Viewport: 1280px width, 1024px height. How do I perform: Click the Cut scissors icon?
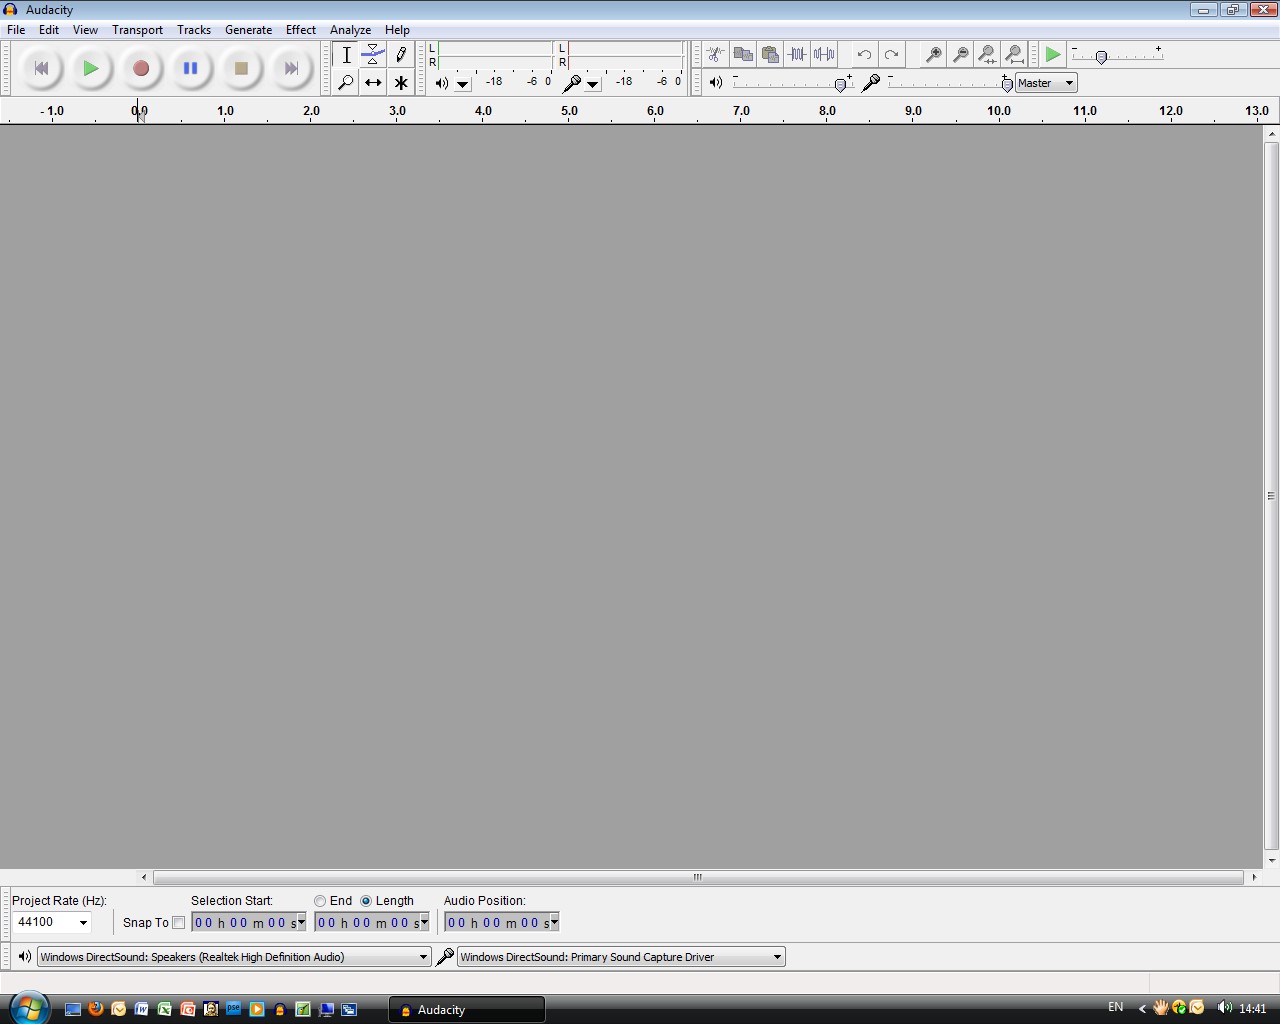click(x=716, y=55)
